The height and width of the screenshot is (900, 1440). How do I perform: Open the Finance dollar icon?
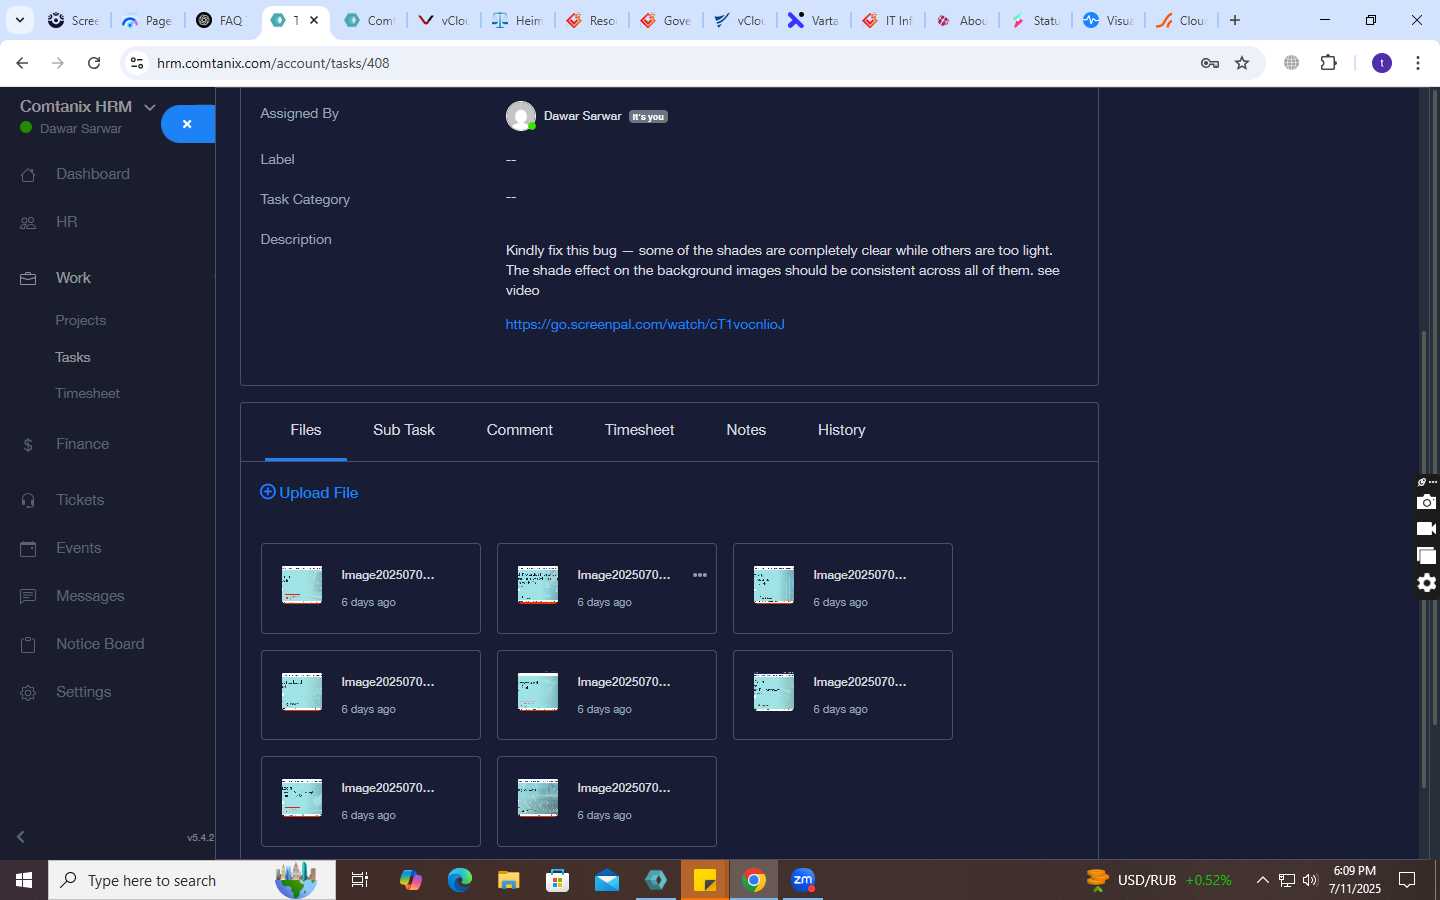[x=28, y=445]
